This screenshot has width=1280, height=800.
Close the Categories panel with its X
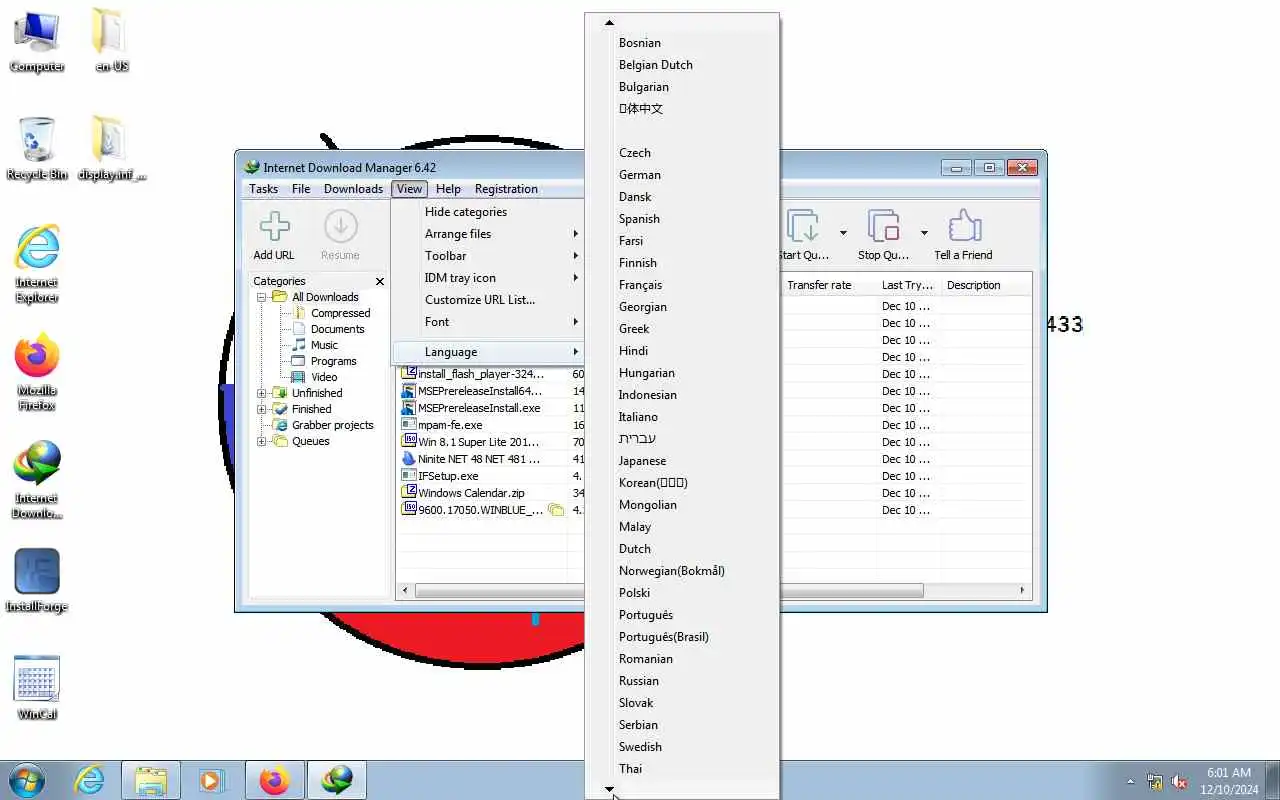379,282
